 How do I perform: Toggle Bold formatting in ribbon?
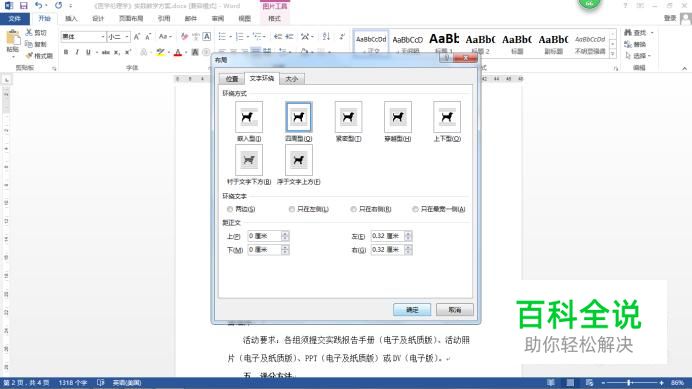click(x=66, y=52)
